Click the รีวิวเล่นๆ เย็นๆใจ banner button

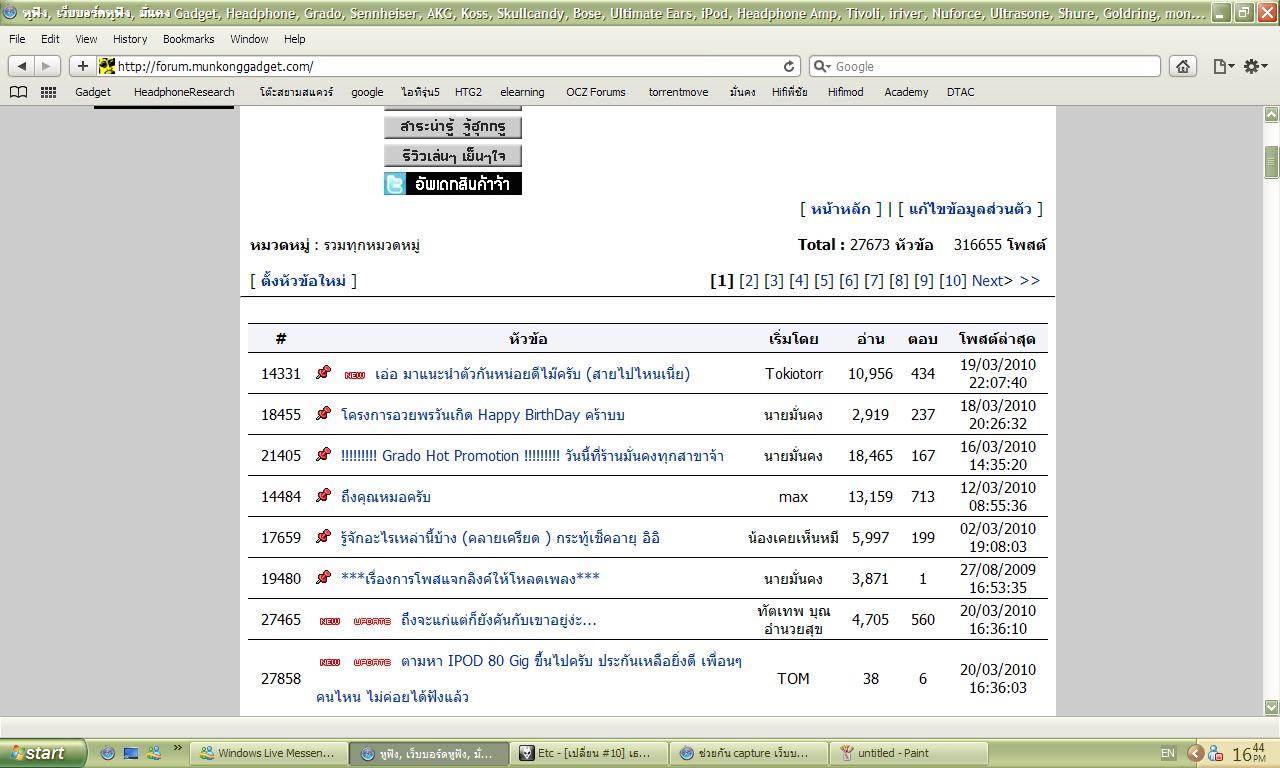click(x=453, y=155)
